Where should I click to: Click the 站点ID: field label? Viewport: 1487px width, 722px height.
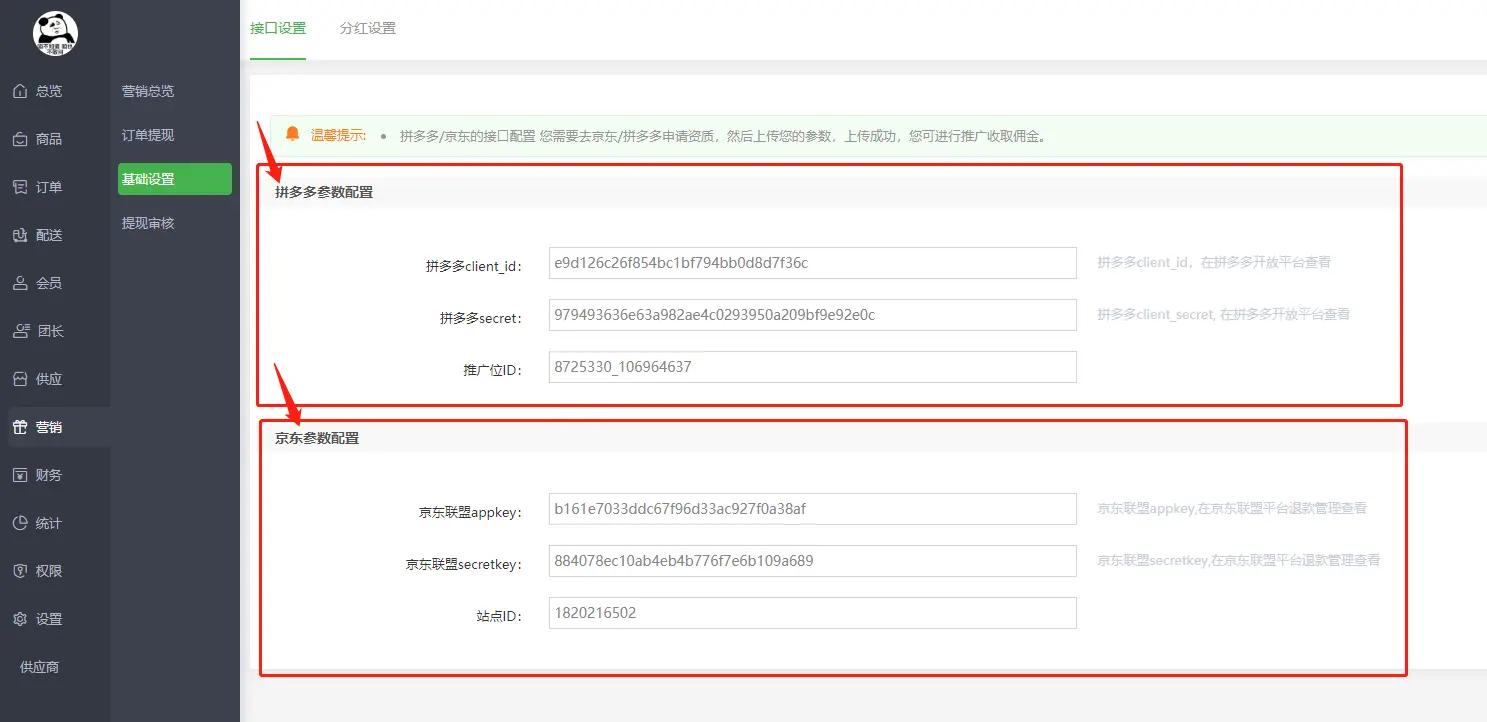pyautogui.click(x=500, y=617)
